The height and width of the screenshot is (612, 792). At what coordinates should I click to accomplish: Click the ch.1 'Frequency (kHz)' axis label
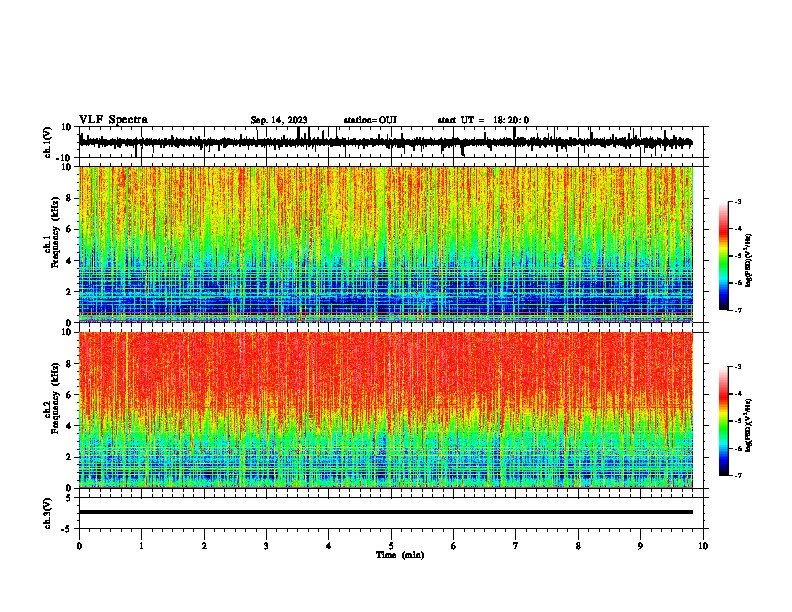point(55,232)
